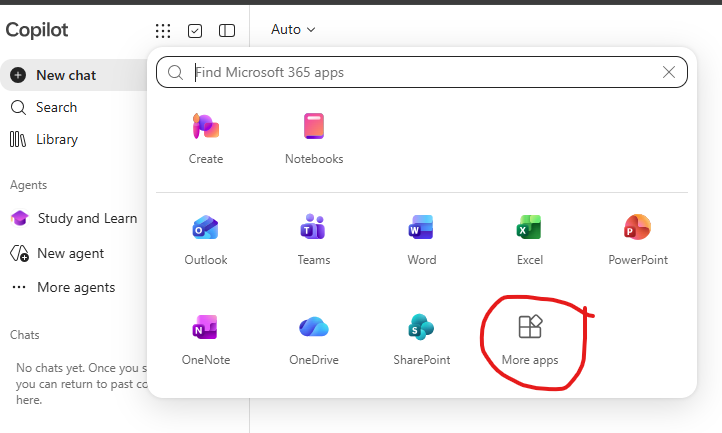Click the Copilot title
This screenshot has height=433, width=722.
tap(37, 30)
